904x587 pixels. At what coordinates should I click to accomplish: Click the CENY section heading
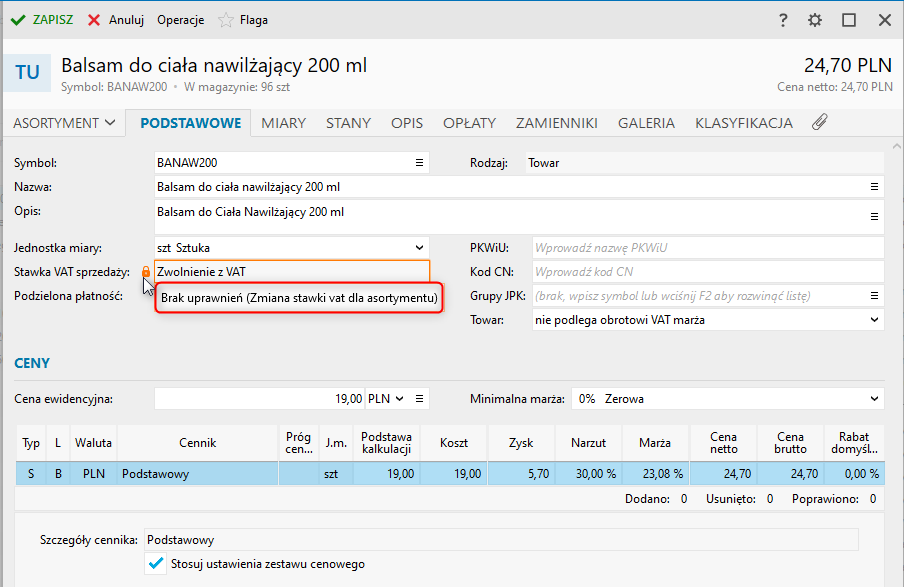[32, 363]
